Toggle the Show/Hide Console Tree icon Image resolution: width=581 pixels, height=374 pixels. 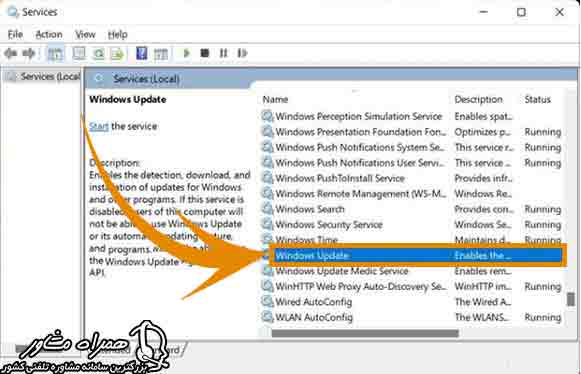(55, 54)
